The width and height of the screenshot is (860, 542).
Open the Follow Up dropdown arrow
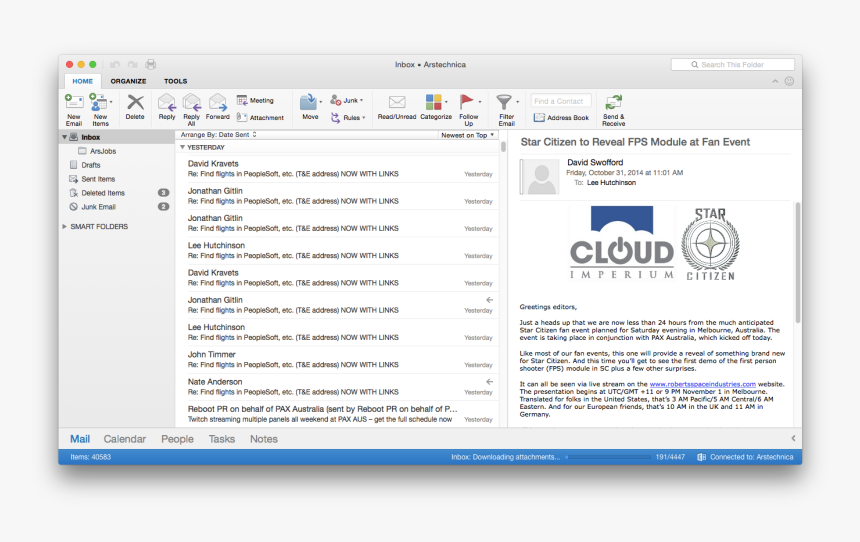479,102
